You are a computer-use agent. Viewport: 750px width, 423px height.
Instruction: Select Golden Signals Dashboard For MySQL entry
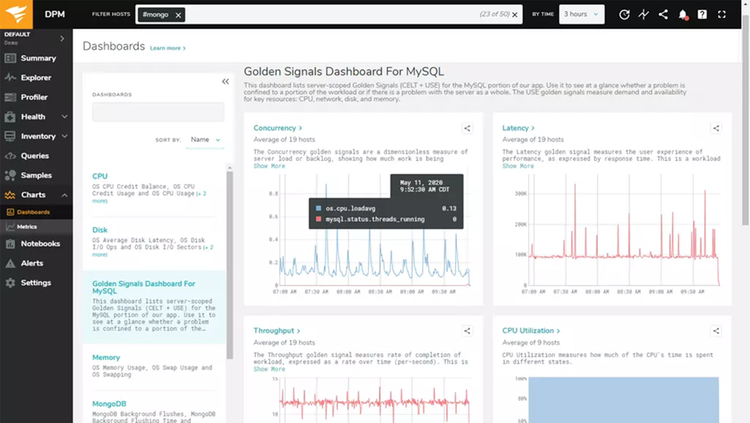[x=154, y=306]
